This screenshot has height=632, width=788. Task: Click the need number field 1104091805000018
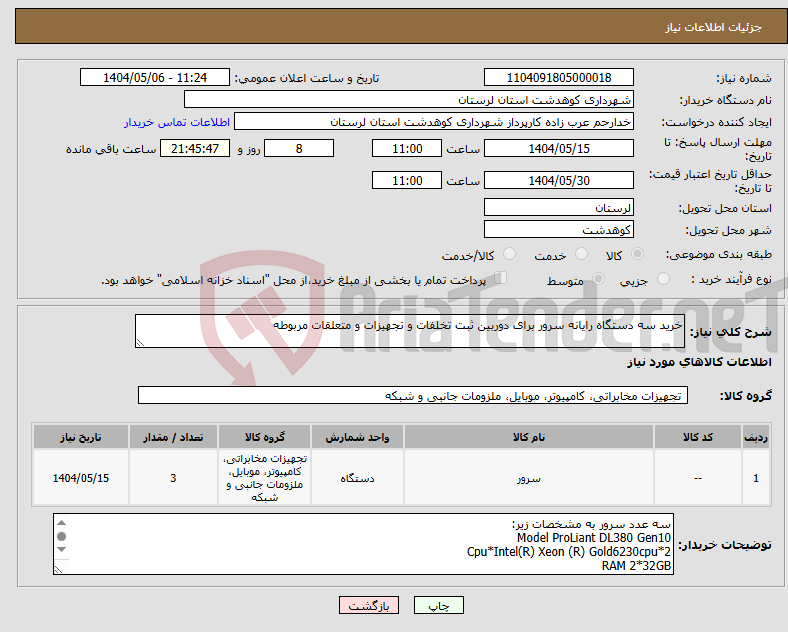(x=558, y=78)
